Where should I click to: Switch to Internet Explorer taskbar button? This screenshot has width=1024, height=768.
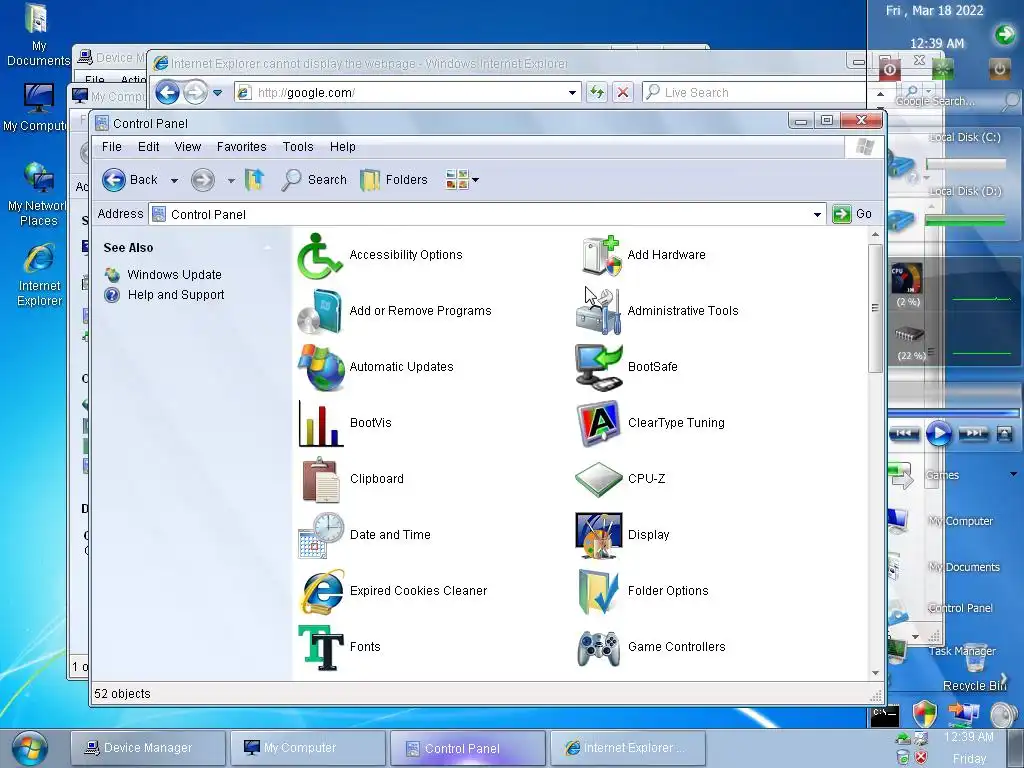pos(628,748)
